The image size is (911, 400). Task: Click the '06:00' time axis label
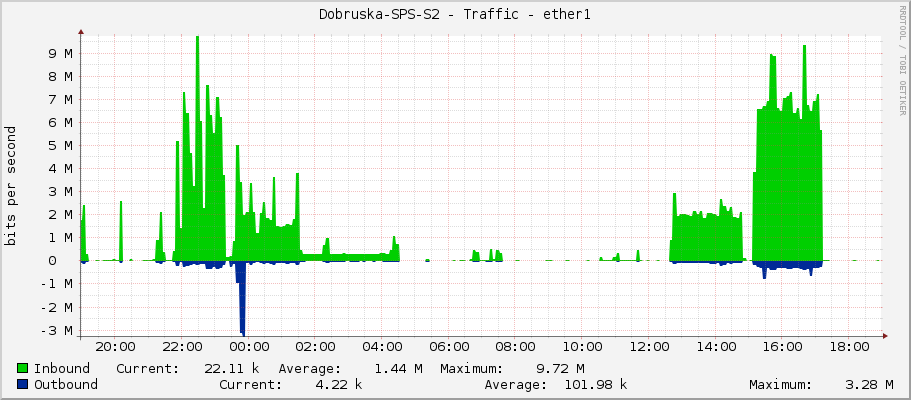click(449, 347)
